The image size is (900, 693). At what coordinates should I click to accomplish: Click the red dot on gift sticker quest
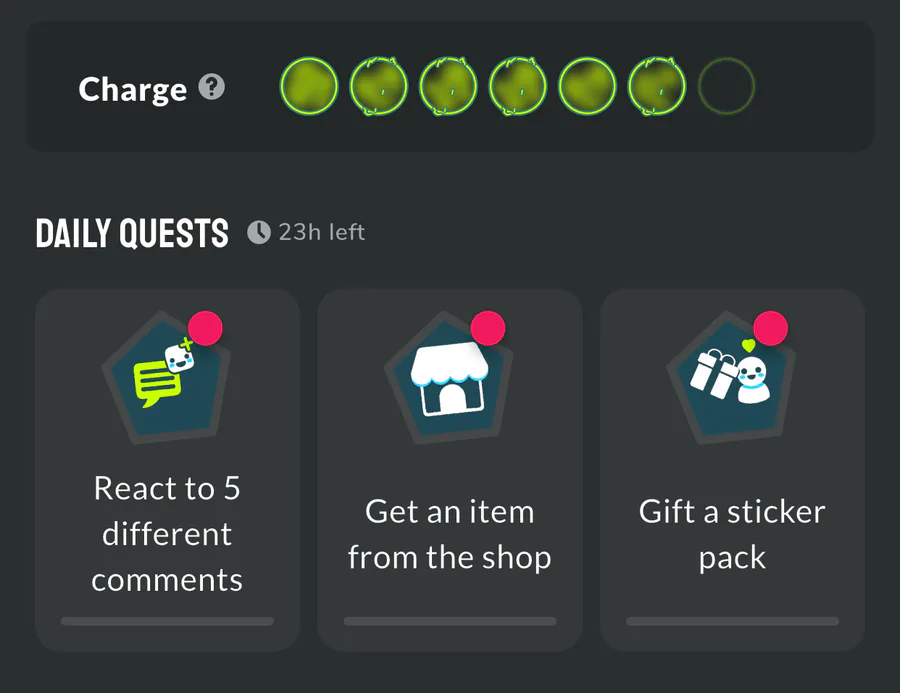click(x=771, y=329)
